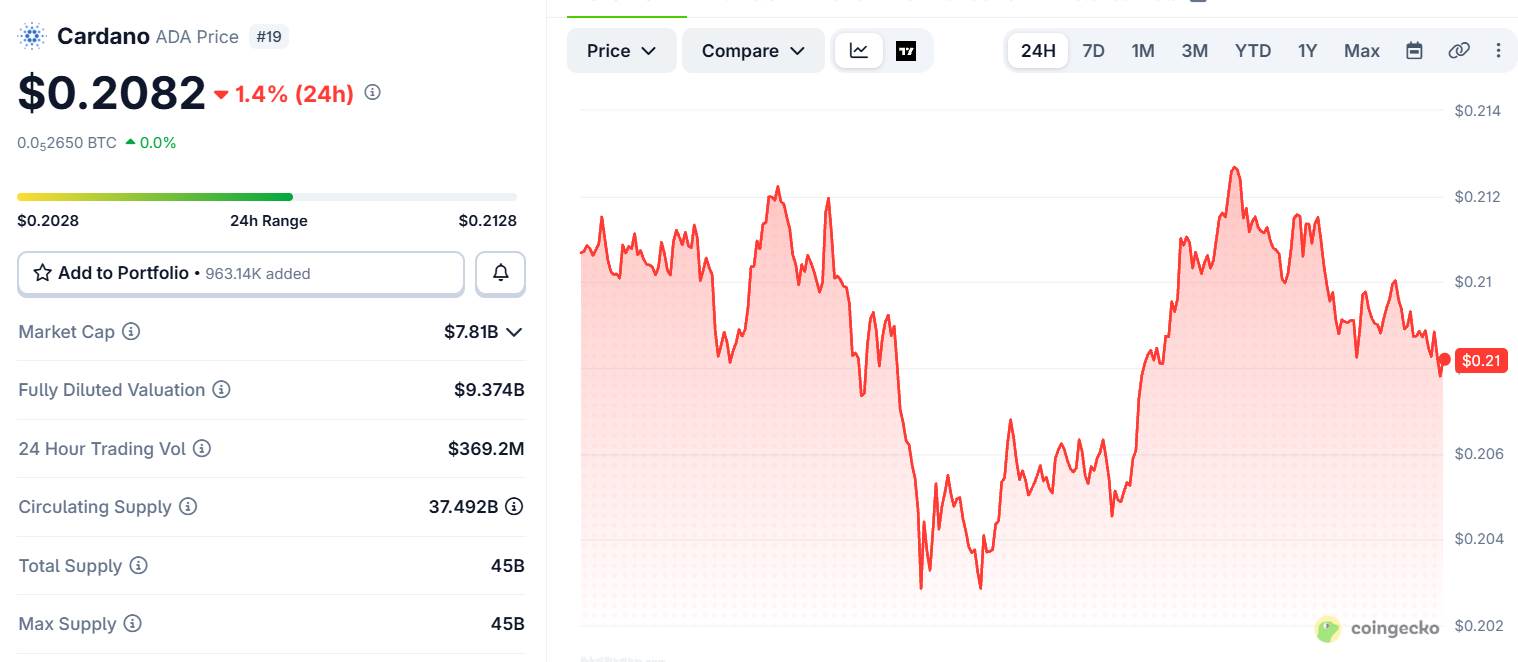Click the info icon beside Circulating Supply value
This screenshot has width=1518, height=662.
coord(514,507)
